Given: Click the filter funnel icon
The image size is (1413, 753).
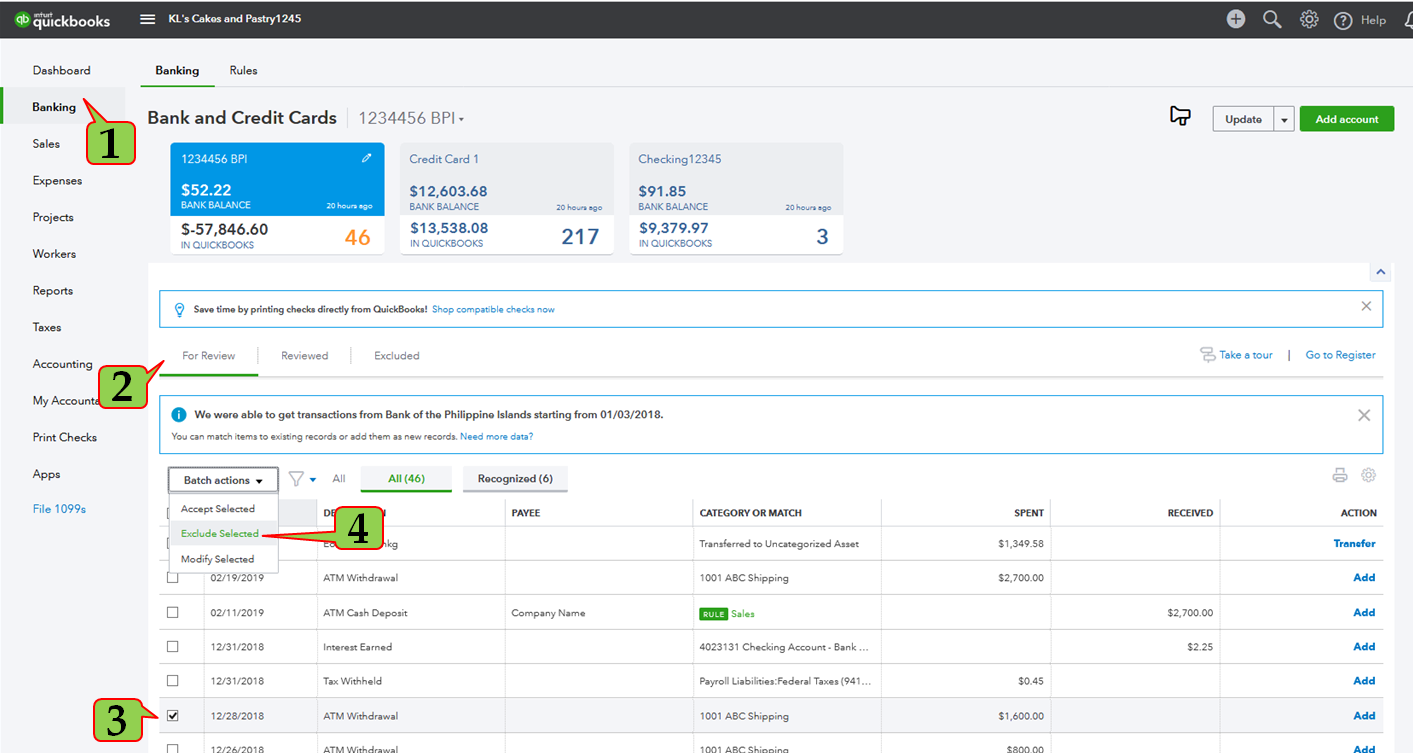Looking at the screenshot, I should [x=296, y=479].
